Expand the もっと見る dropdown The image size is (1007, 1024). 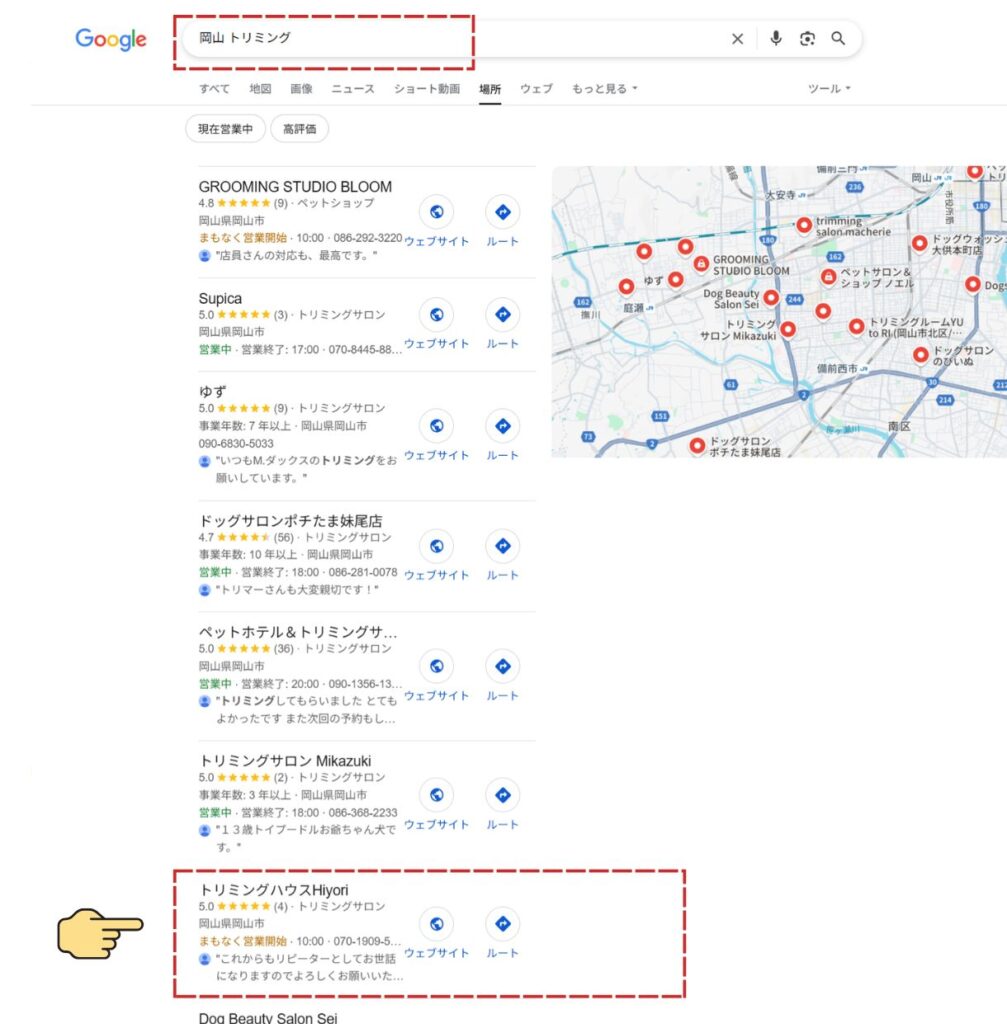(x=604, y=89)
